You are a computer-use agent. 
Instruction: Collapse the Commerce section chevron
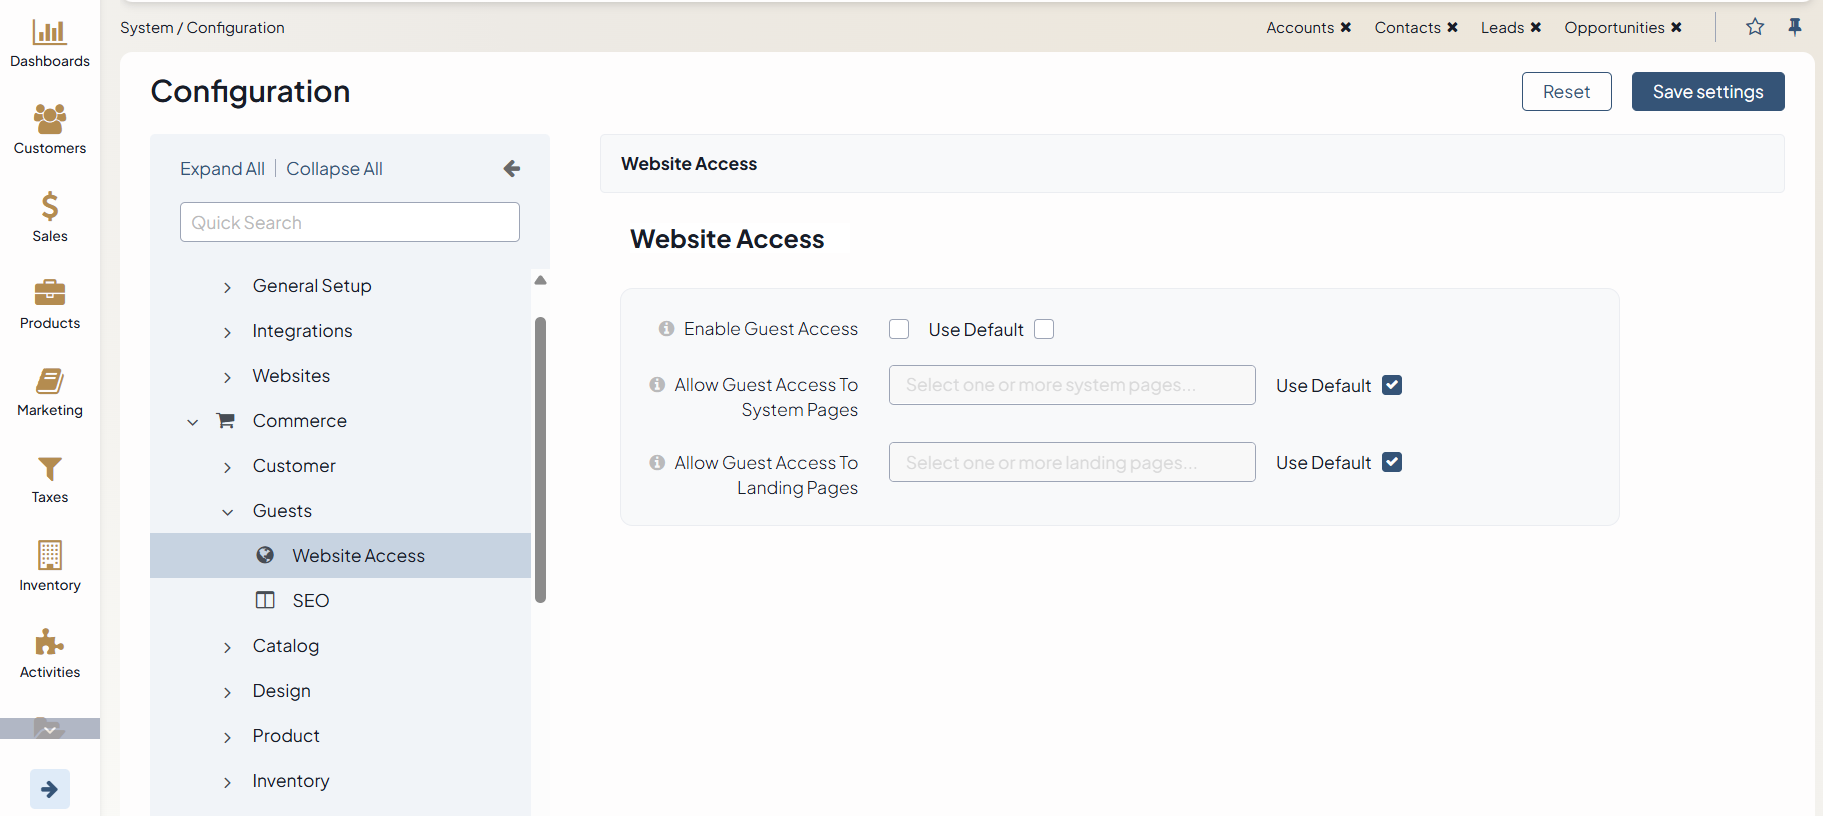(193, 422)
